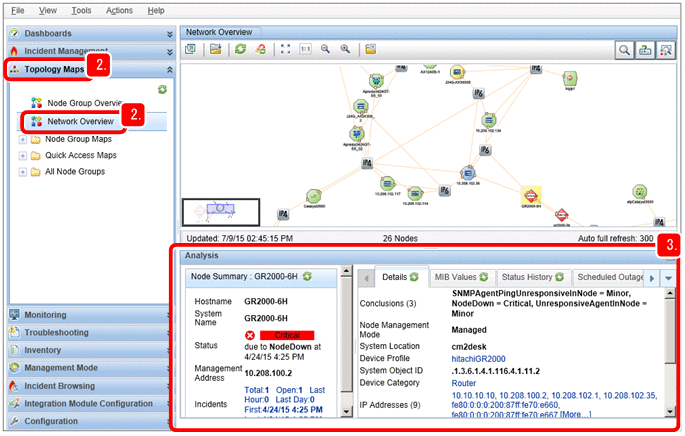The height and width of the screenshot is (436, 685).
Task: Click the Details pane up scroll arrow
Action: click(670, 294)
